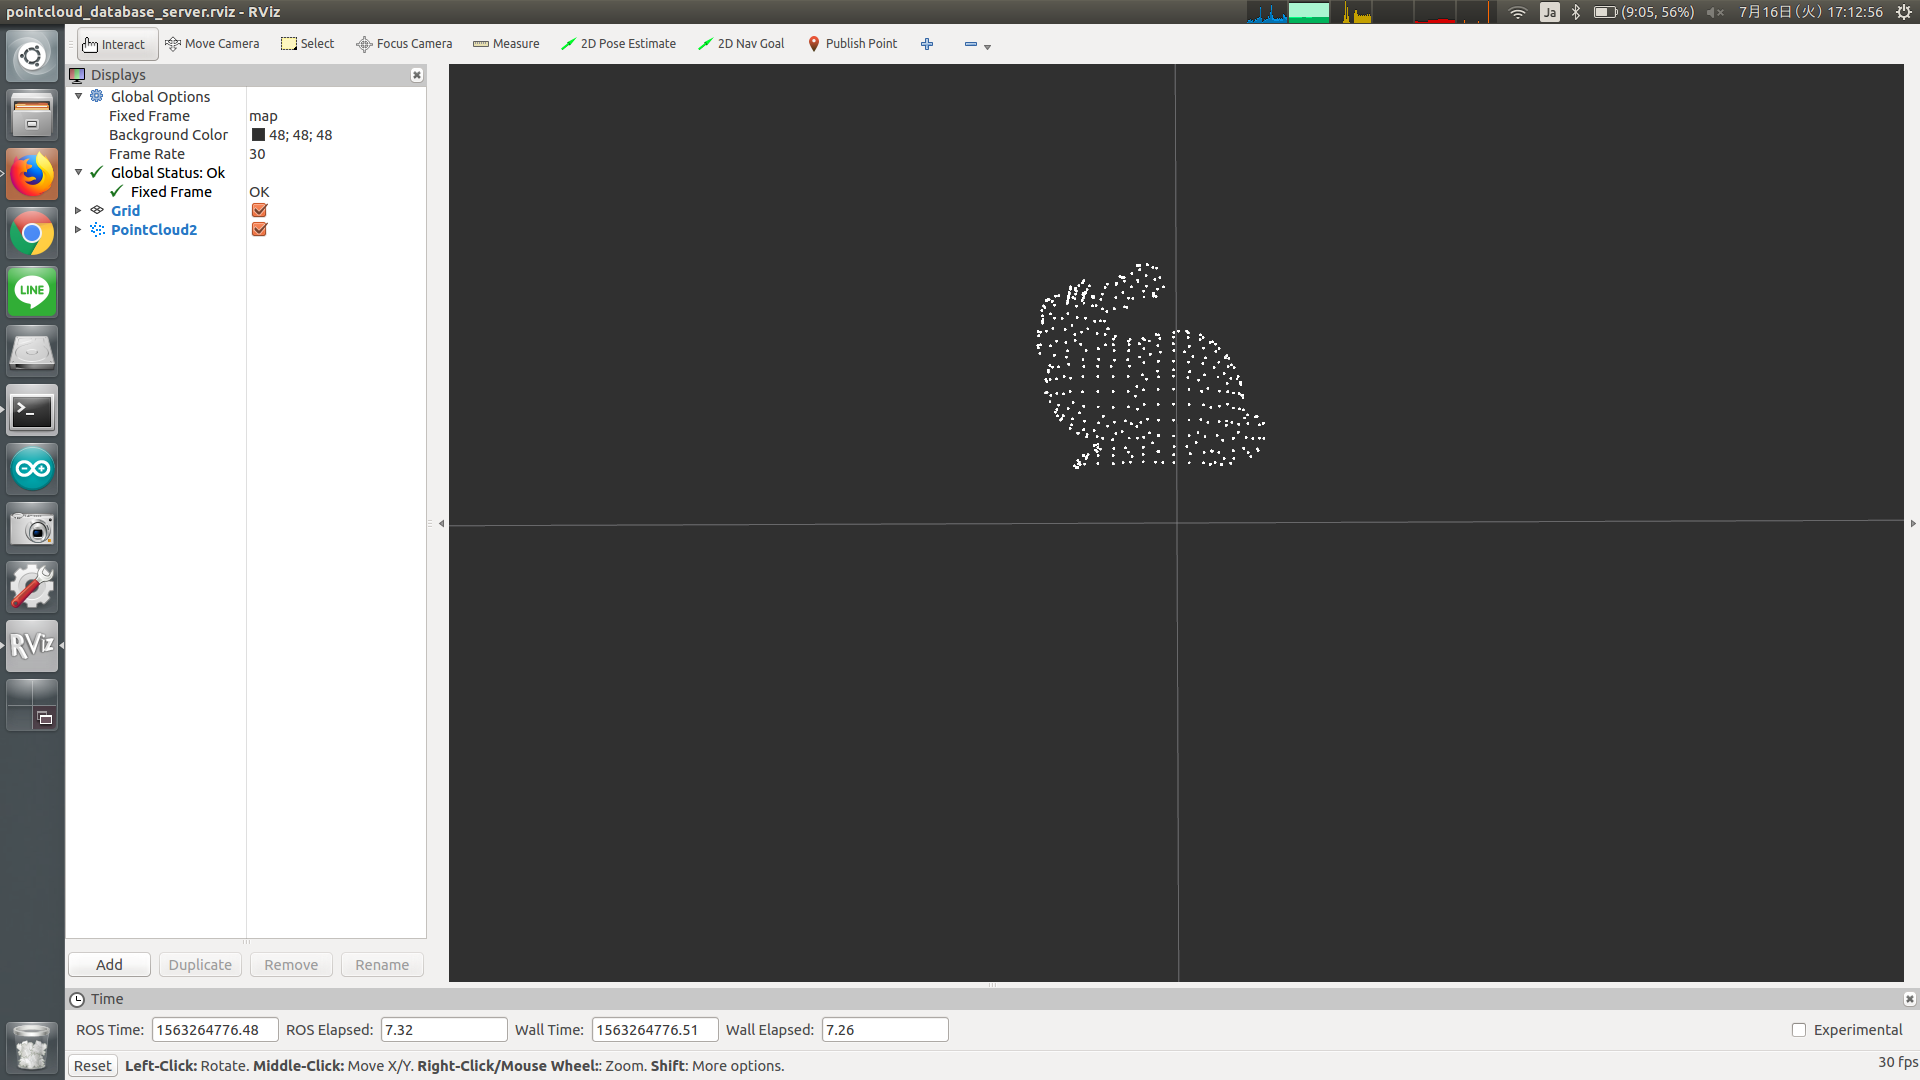
Task: Click the Fixed Frame status row
Action: coord(246,192)
